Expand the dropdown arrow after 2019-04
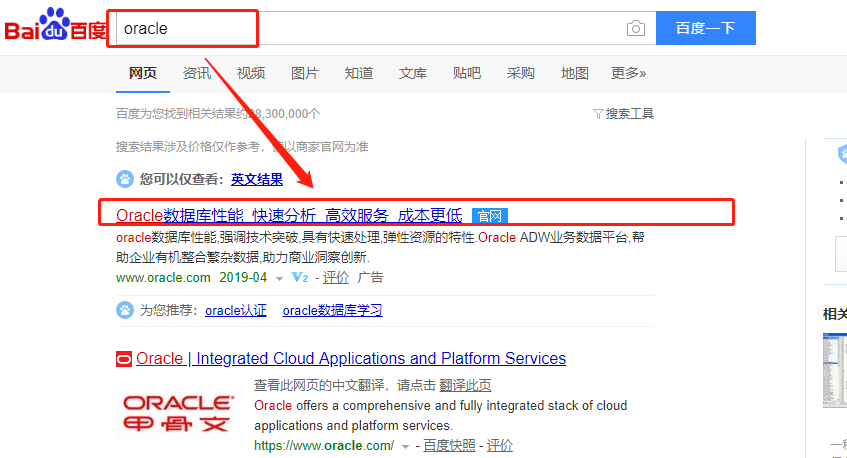 click(x=279, y=279)
